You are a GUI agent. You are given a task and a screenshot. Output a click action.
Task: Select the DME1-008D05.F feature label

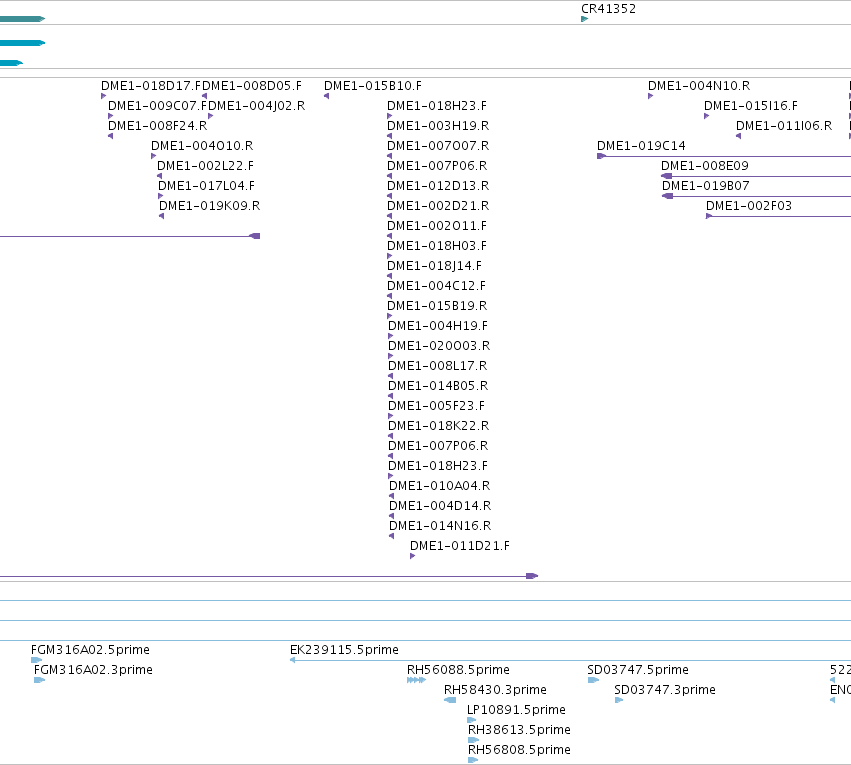click(x=252, y=86)
